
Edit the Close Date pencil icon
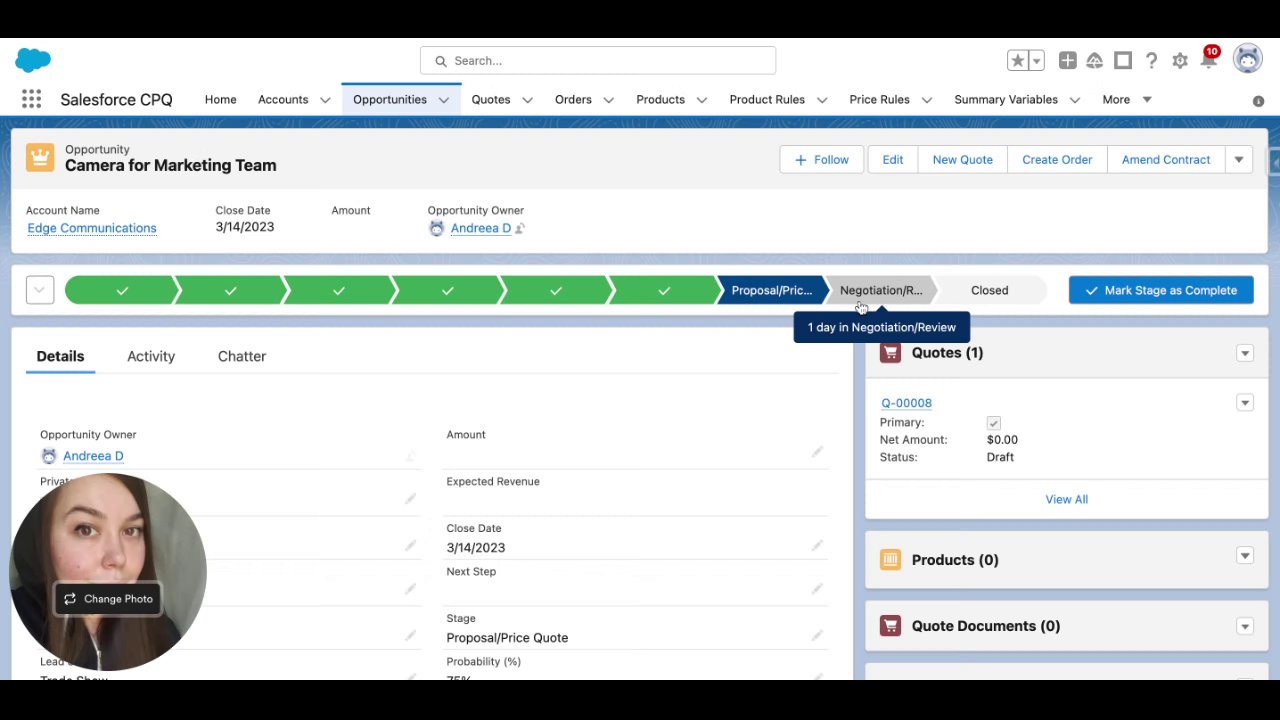(817, 546)
